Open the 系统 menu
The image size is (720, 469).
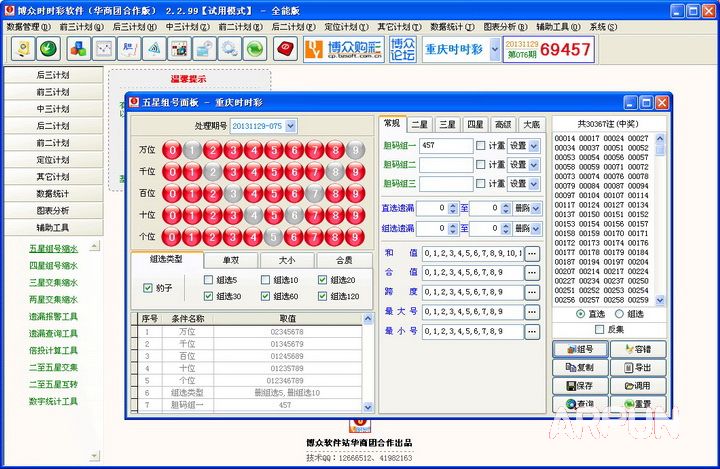point(603,27)
